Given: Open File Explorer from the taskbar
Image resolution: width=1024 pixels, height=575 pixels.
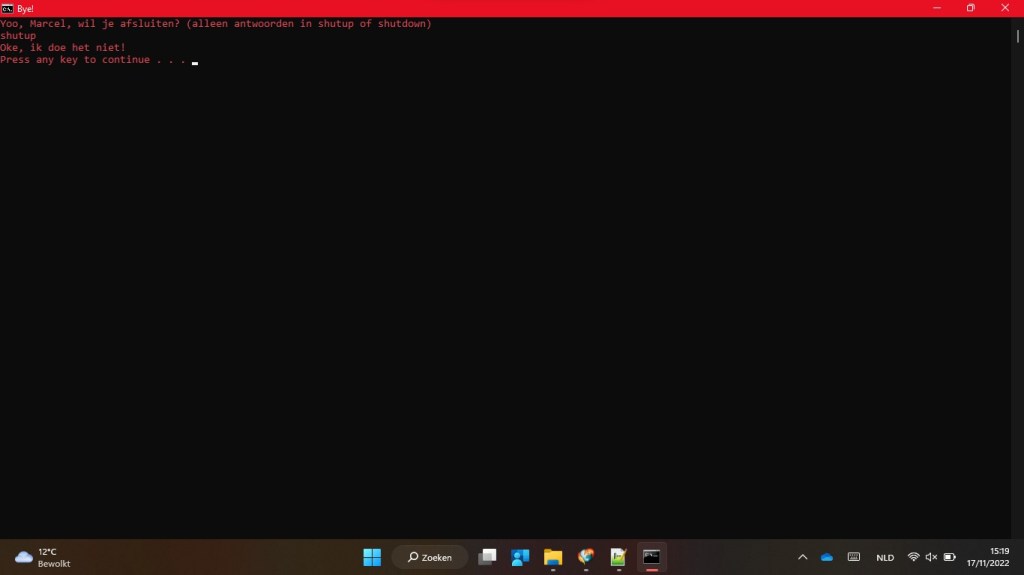Looking at the screenshot, I should [553, 557].
